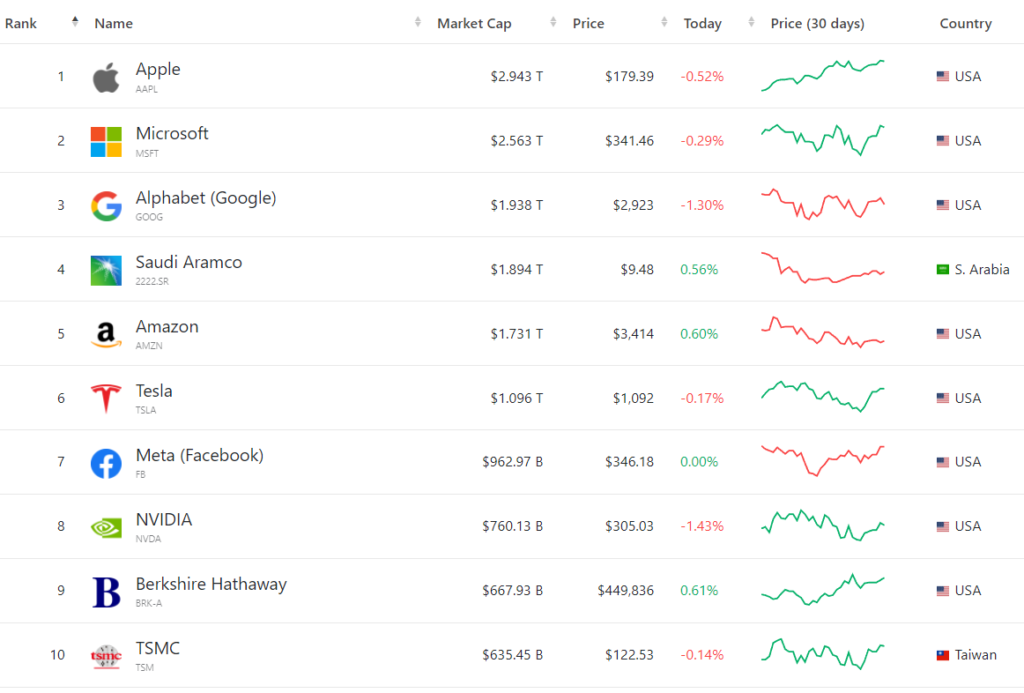Open the Meta (Facebook) company link
The width and height of the screenshot is (1024, 693).
coord(200,455)
